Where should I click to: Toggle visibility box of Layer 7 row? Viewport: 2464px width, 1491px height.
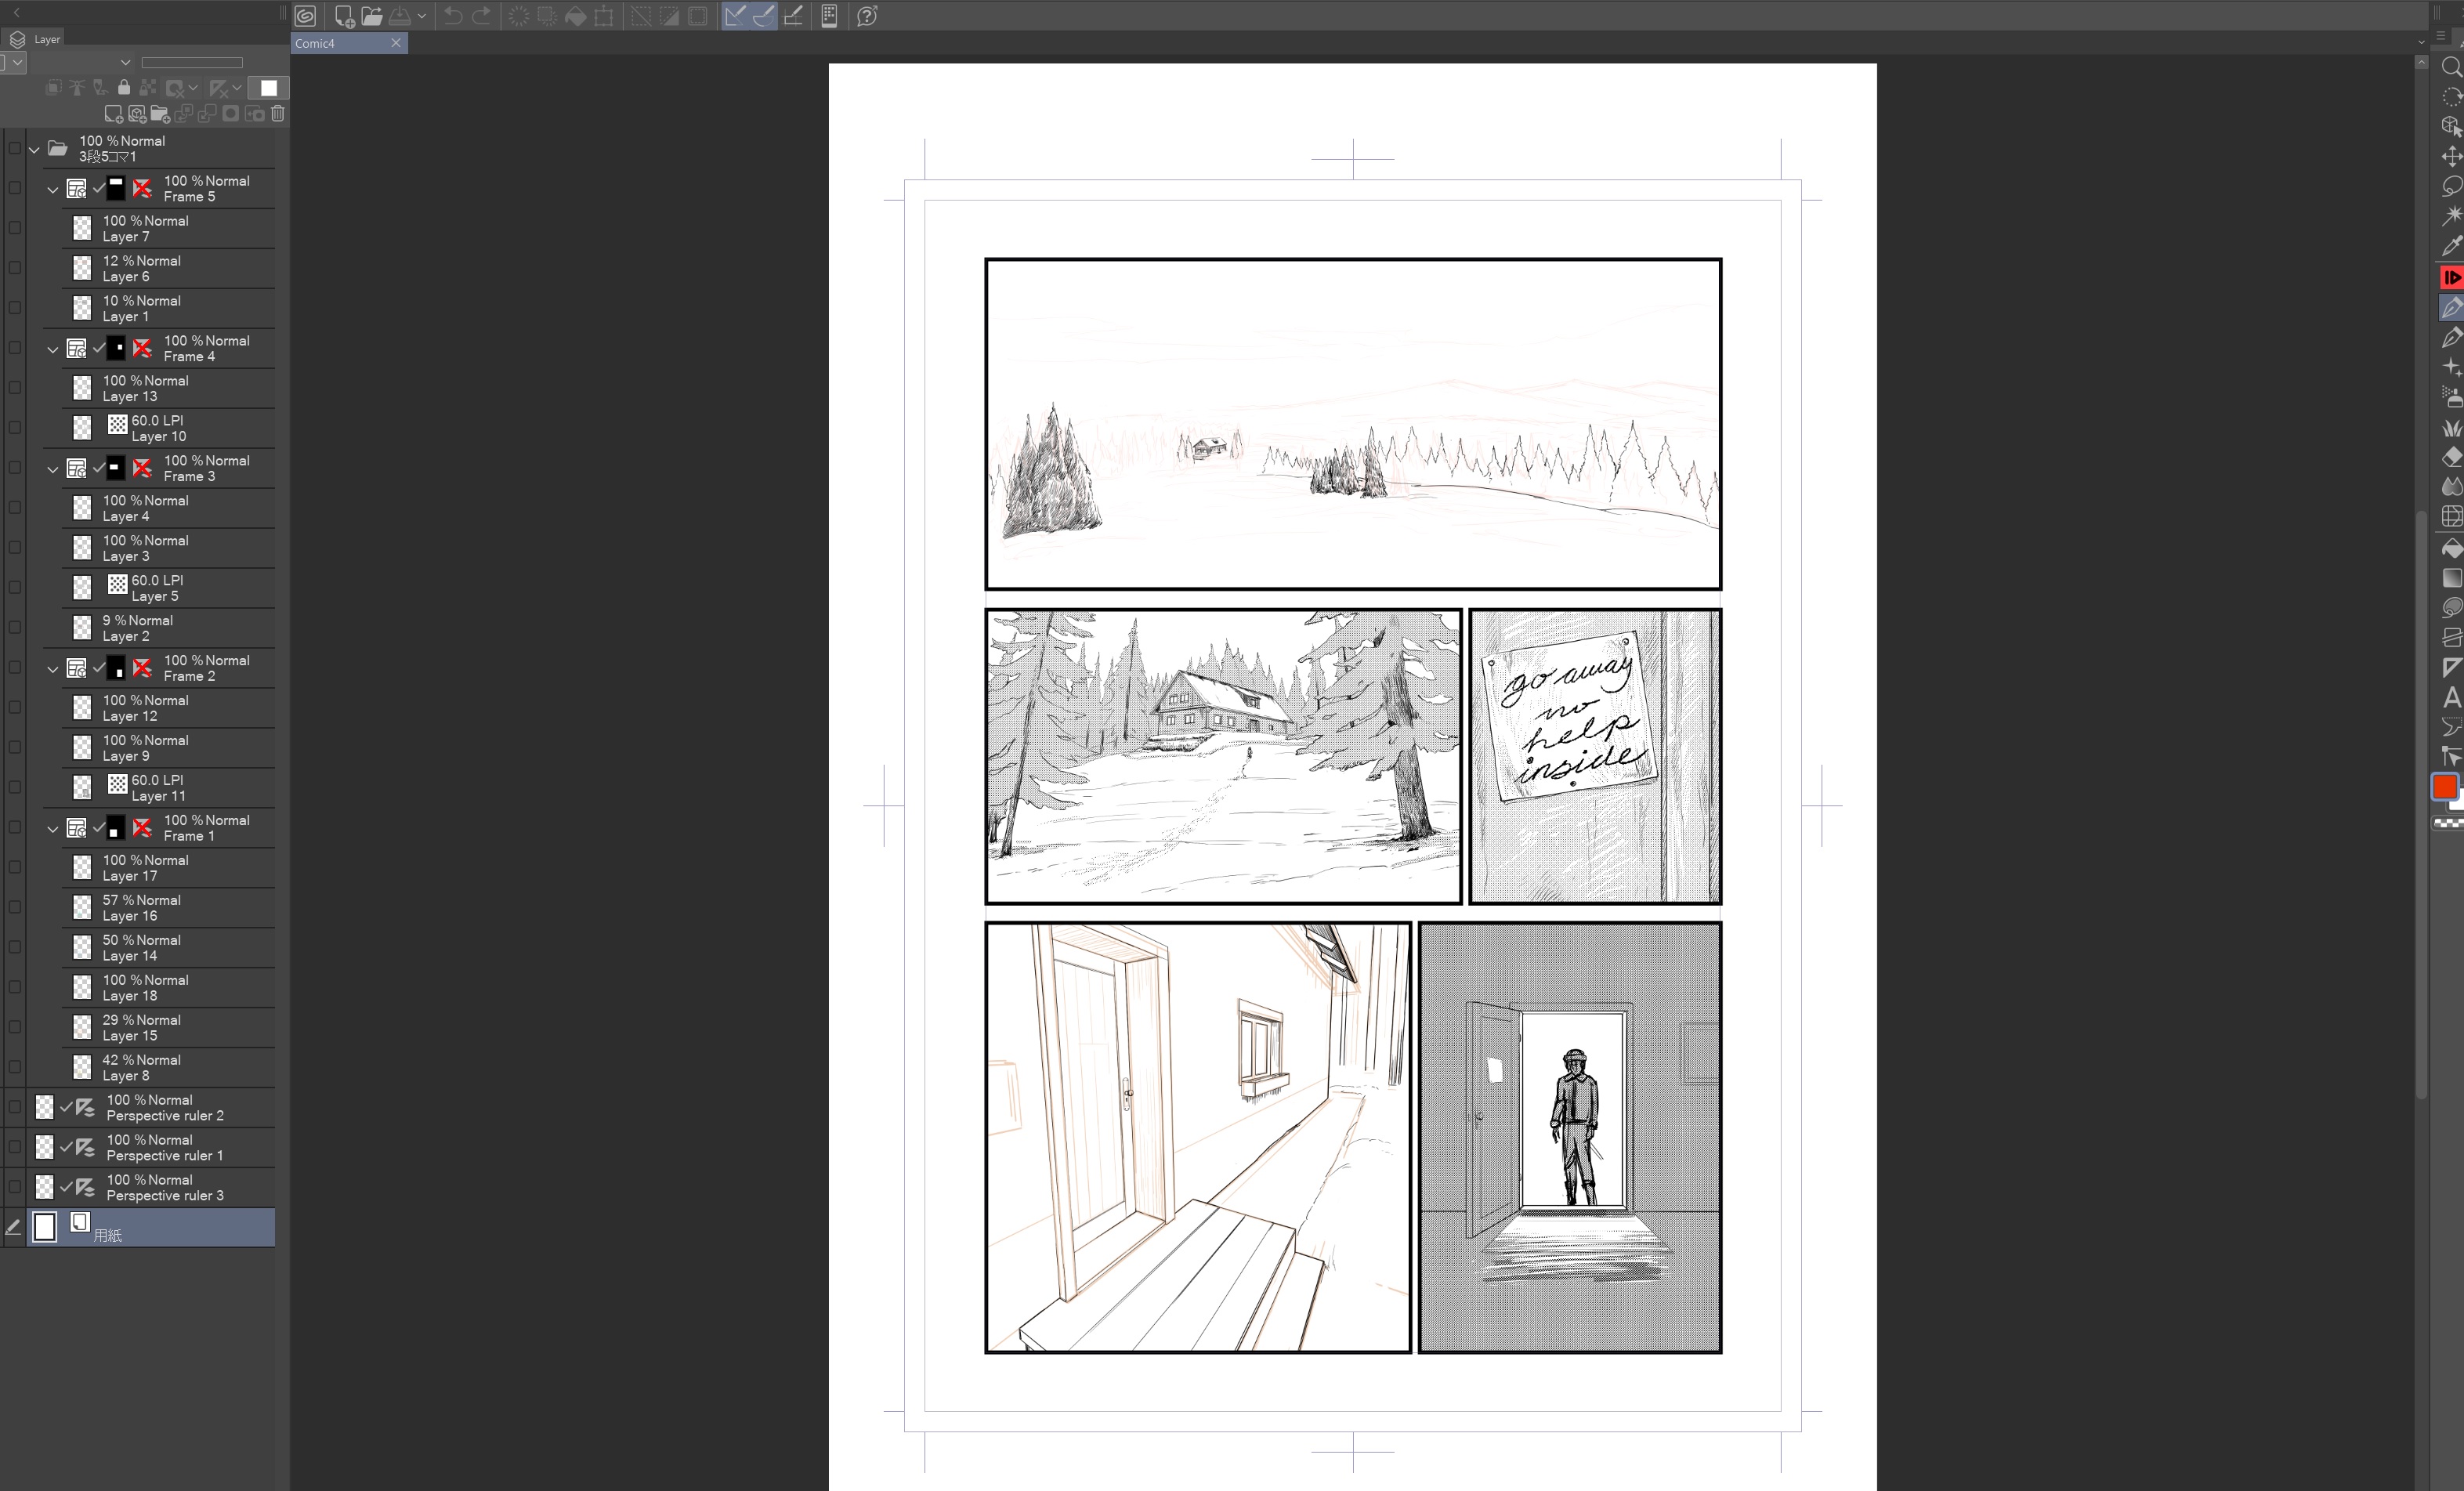14,228
